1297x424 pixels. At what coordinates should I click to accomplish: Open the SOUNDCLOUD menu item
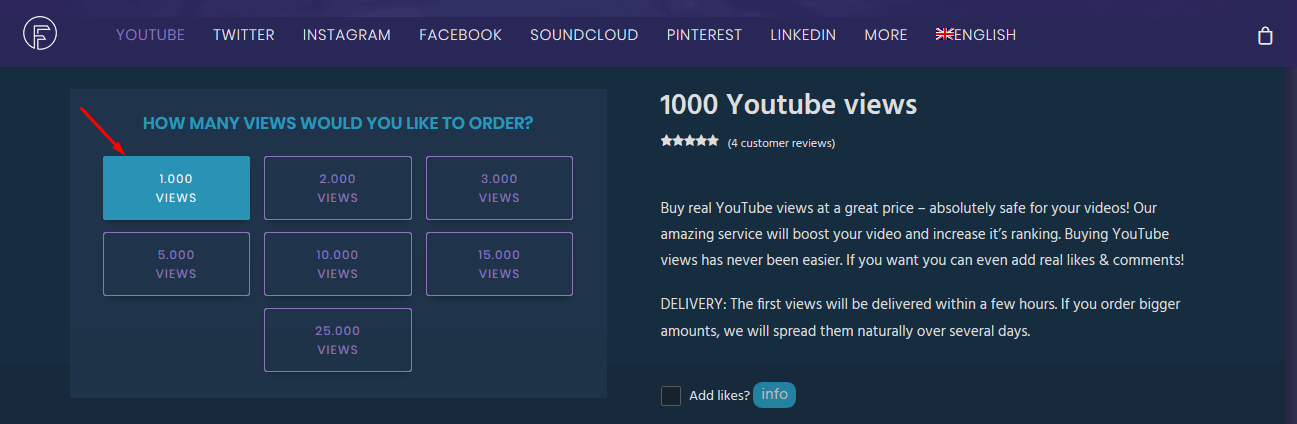[584, 35]
